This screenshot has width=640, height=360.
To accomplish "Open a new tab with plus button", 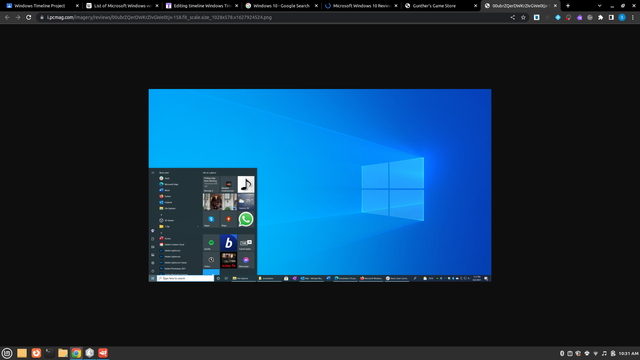I will click(x=568, y=6).
